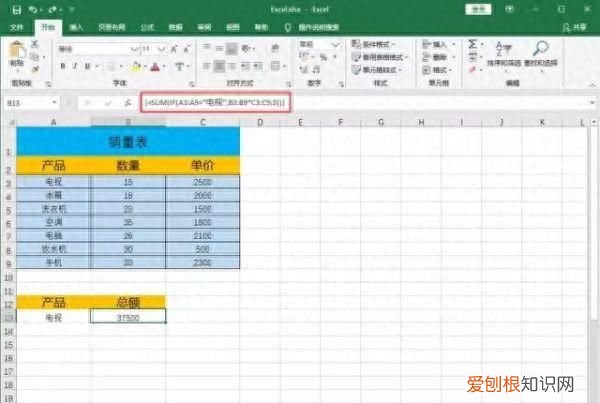The image size is (600, 403).
Task: Click inside the formula bar SUM formula
Action: coord(215,103)
